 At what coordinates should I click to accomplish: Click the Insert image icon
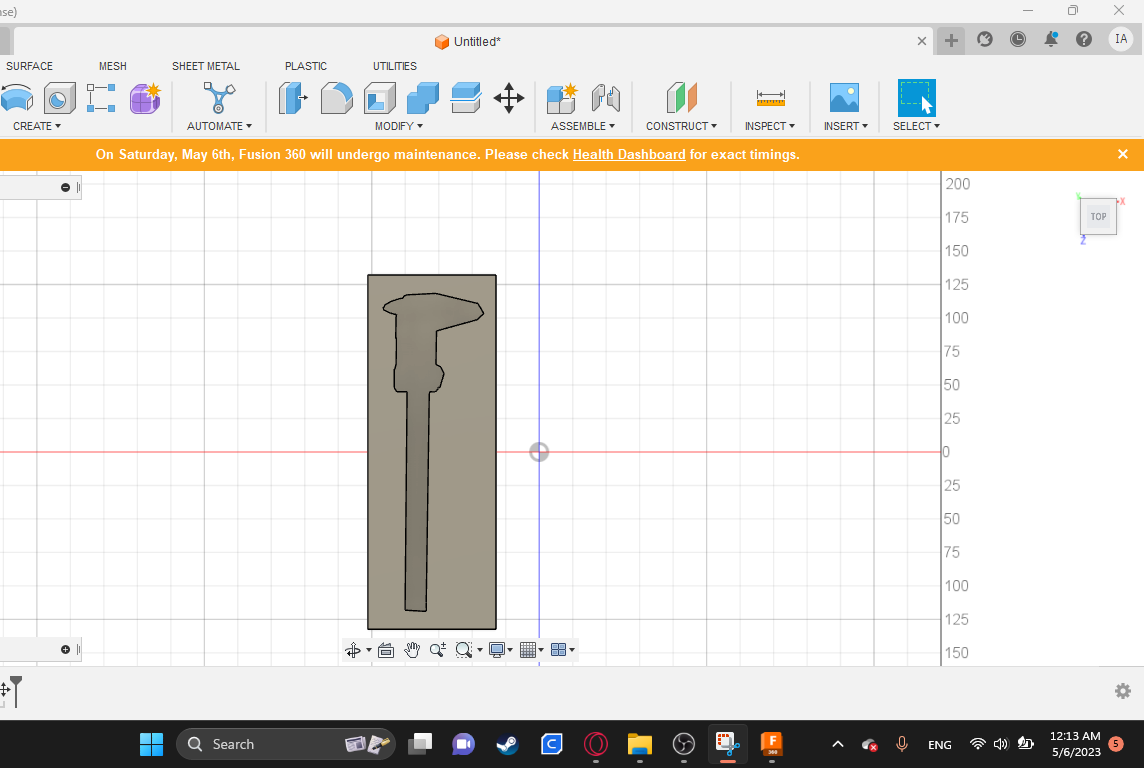click(x=844, y=98)
